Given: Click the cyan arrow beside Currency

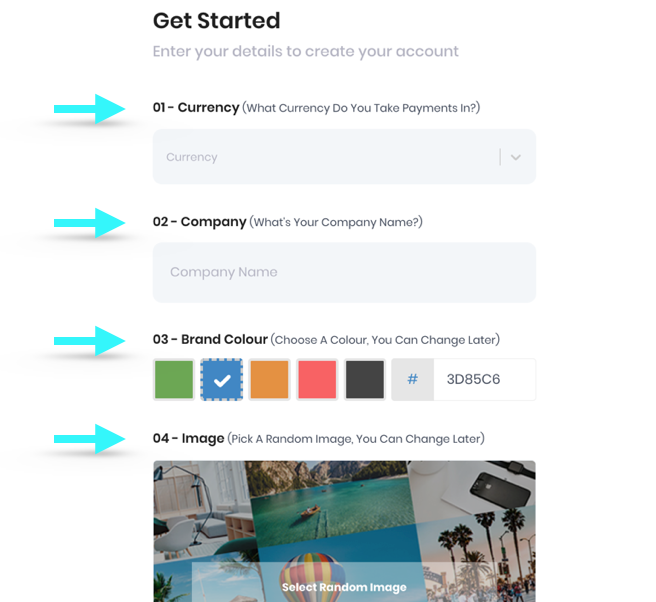Looking at the screenshot, I should click(x=90, y=109).
